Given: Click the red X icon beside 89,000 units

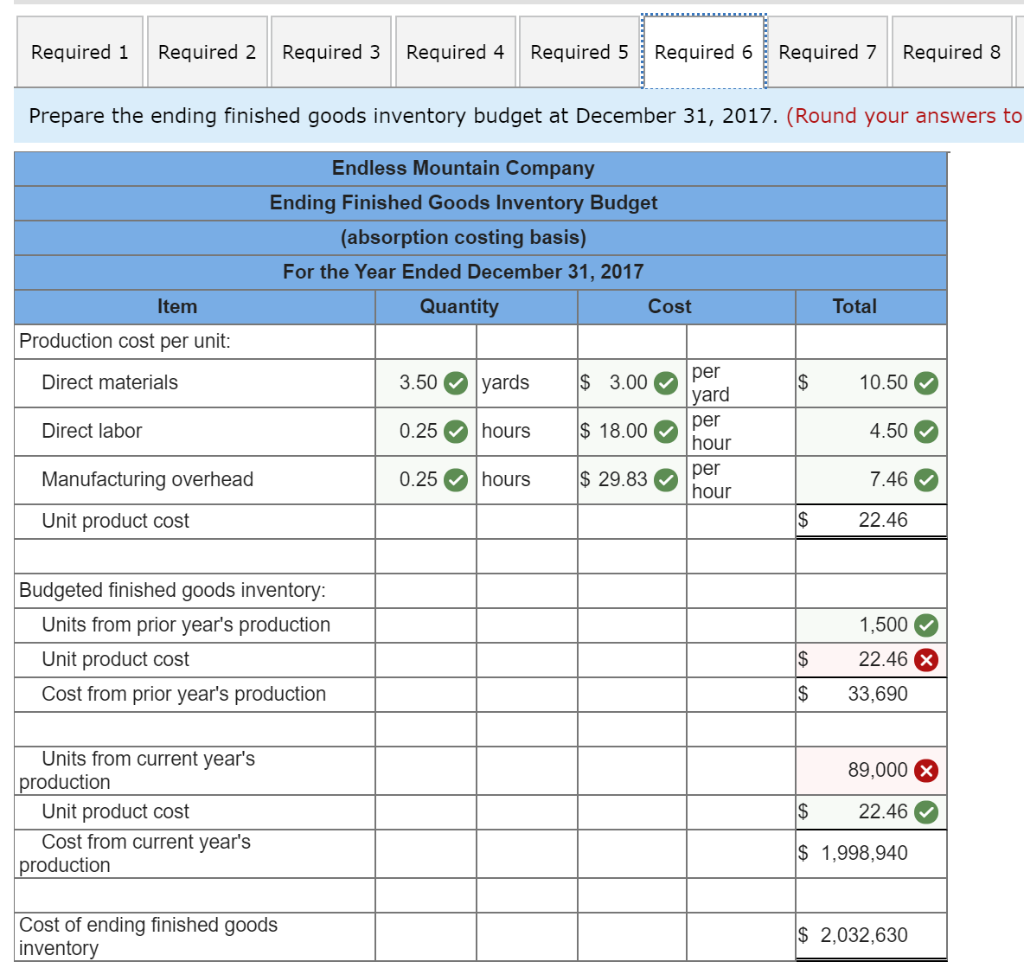Looking at the screenshot, I should (926, 771).
